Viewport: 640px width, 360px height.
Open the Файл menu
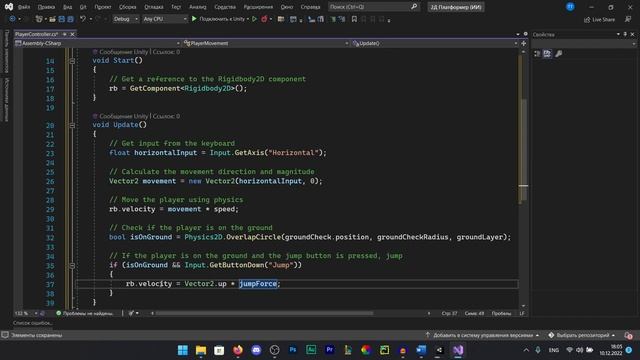point(24,7)
